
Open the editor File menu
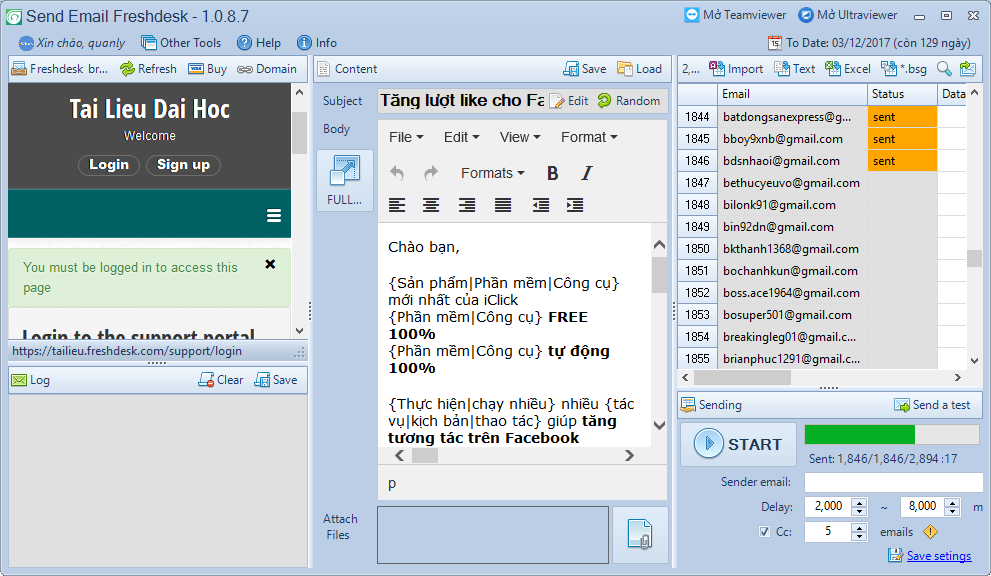(406, 137)
